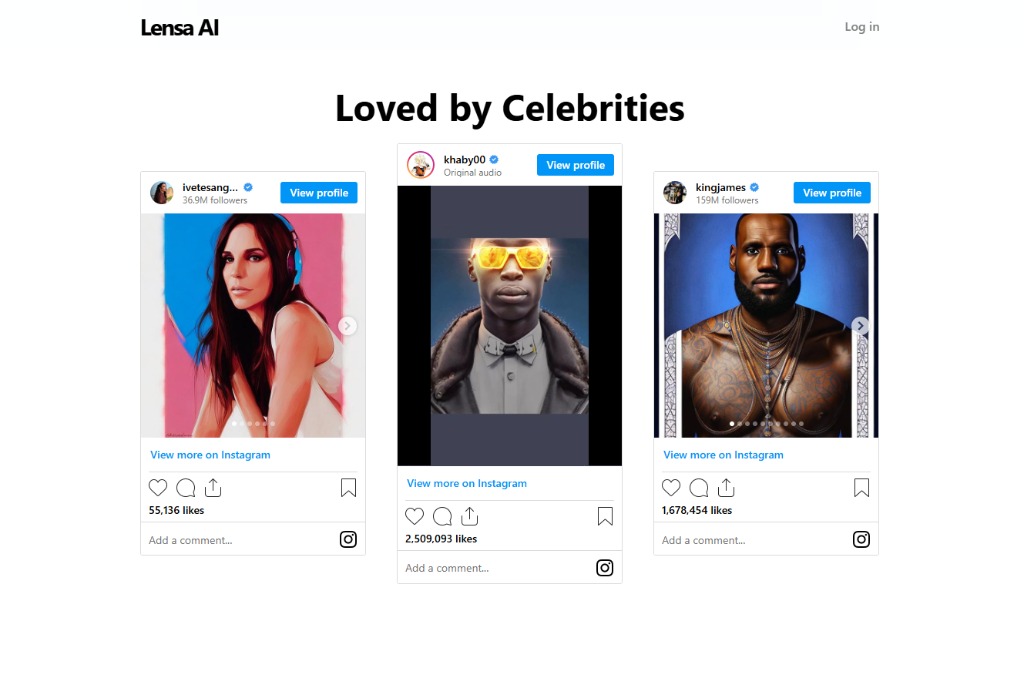Save the ivetesang post with bookmark icon
1024x683 pixels.
click(348, 488)
